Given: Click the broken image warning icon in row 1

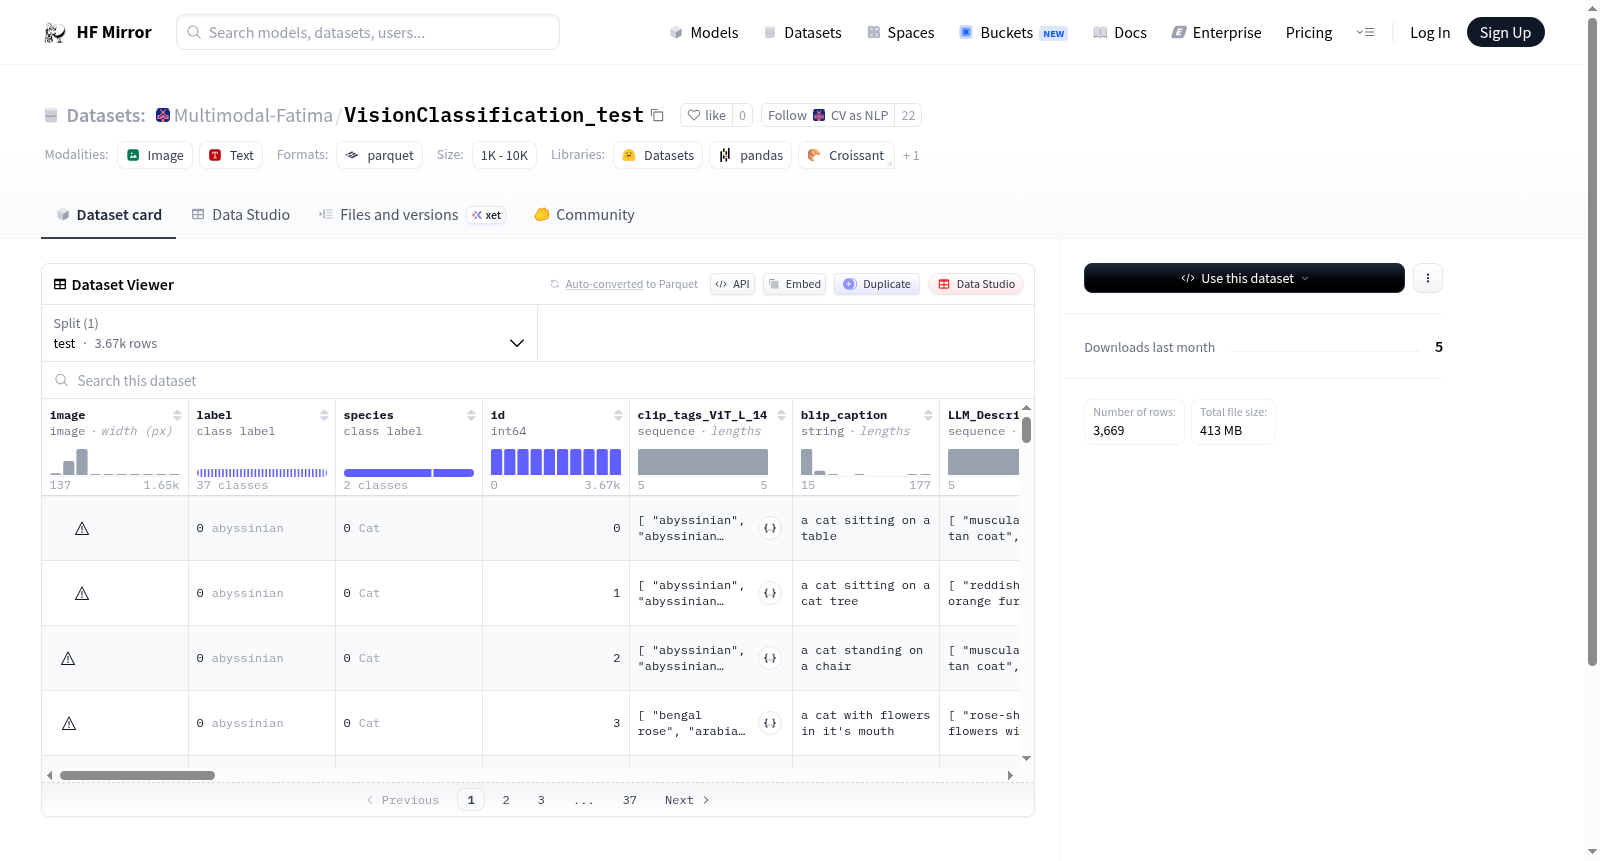Looking at the screenshot, I should click(x=82, y=593).
